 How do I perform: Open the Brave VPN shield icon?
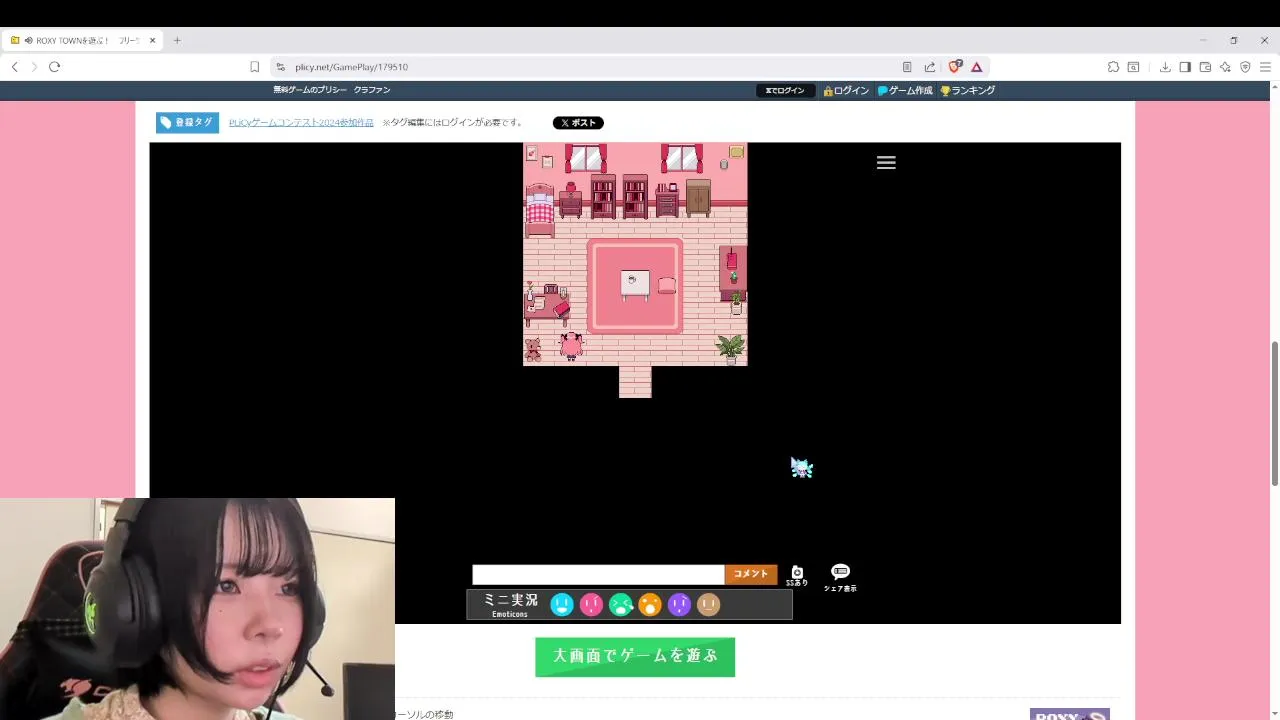click(1245, 67)
